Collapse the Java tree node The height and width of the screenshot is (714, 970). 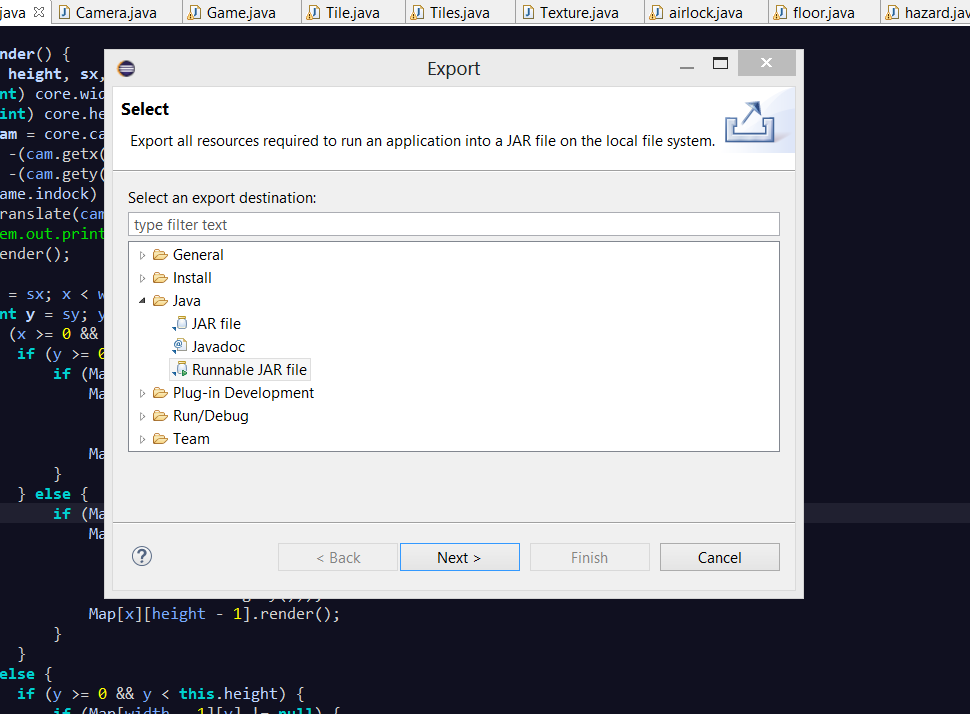click(x=142, y=301)
